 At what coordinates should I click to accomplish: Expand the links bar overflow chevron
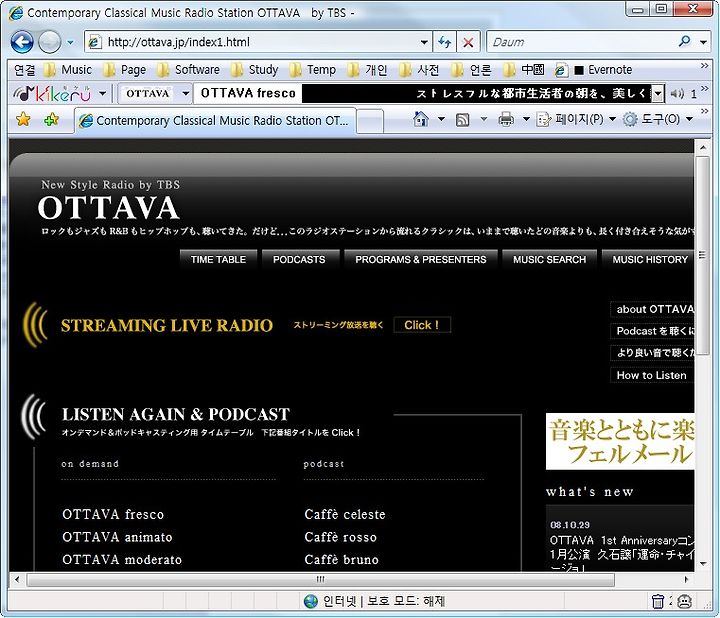704,66
